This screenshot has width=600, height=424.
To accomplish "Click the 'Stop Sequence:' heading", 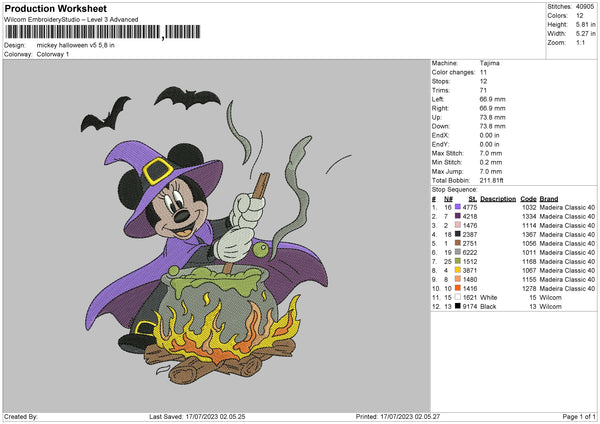I will 455,189.
